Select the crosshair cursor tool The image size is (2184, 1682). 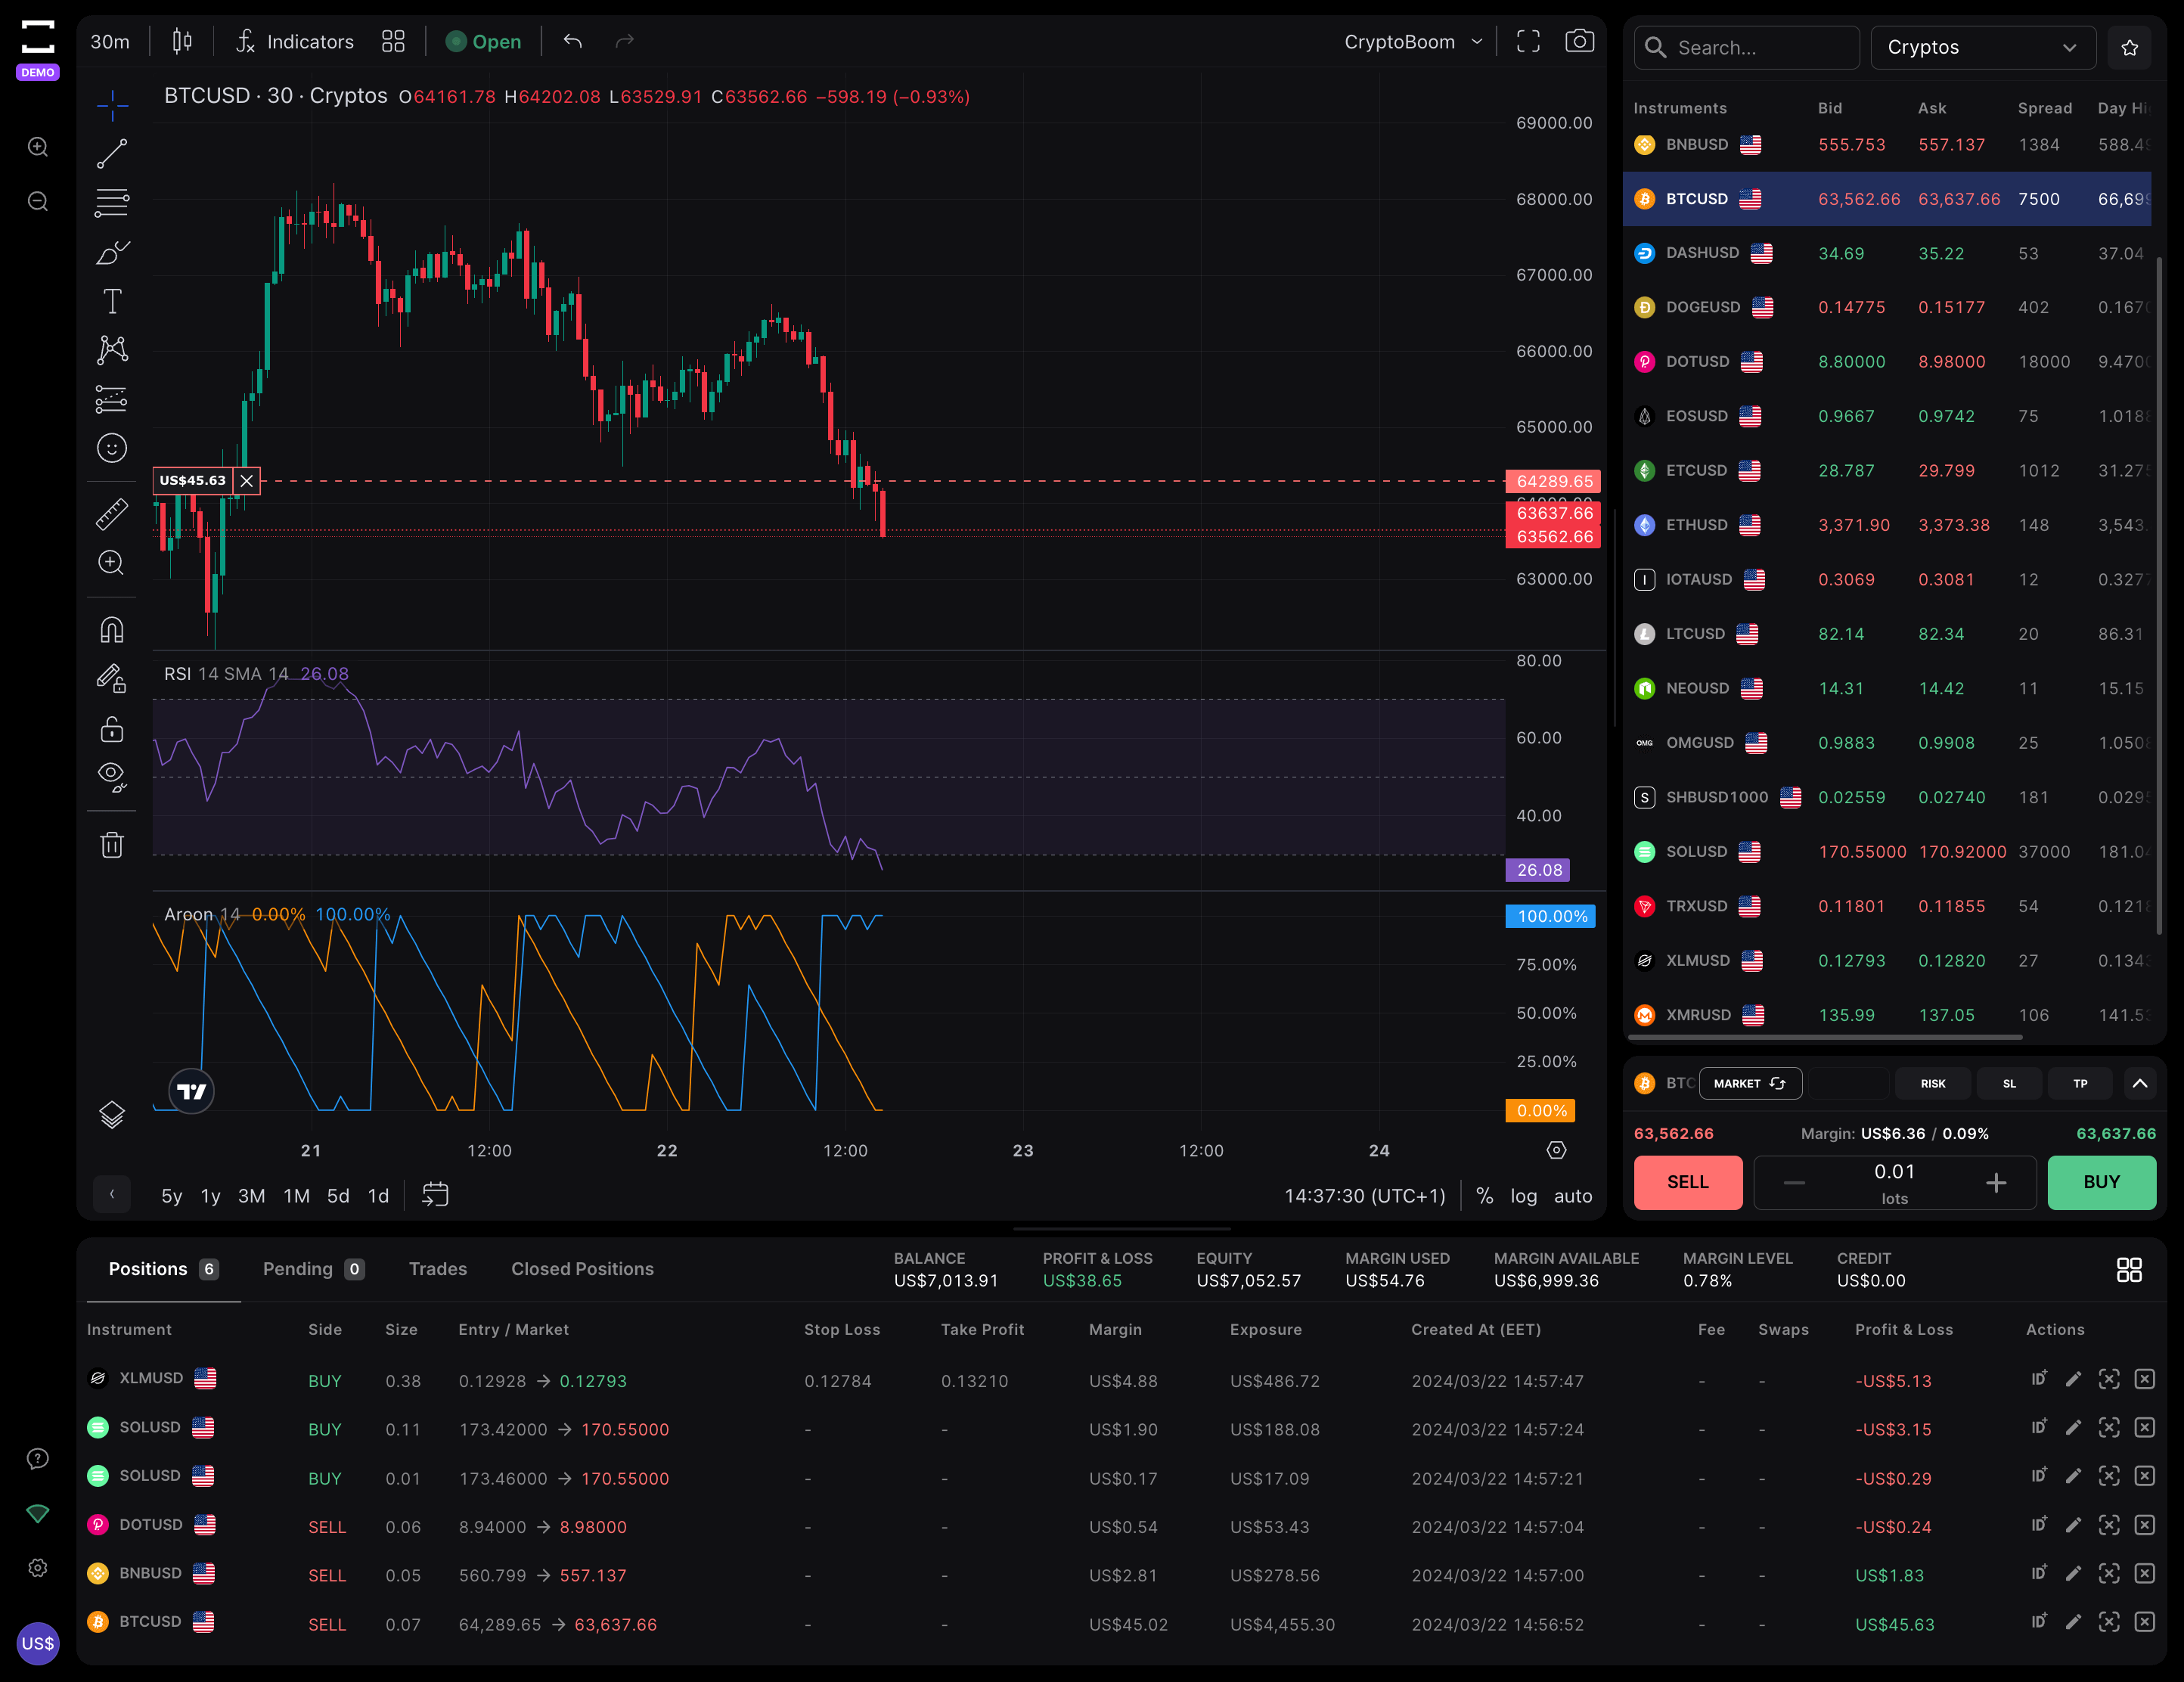[x=111, y=104]
